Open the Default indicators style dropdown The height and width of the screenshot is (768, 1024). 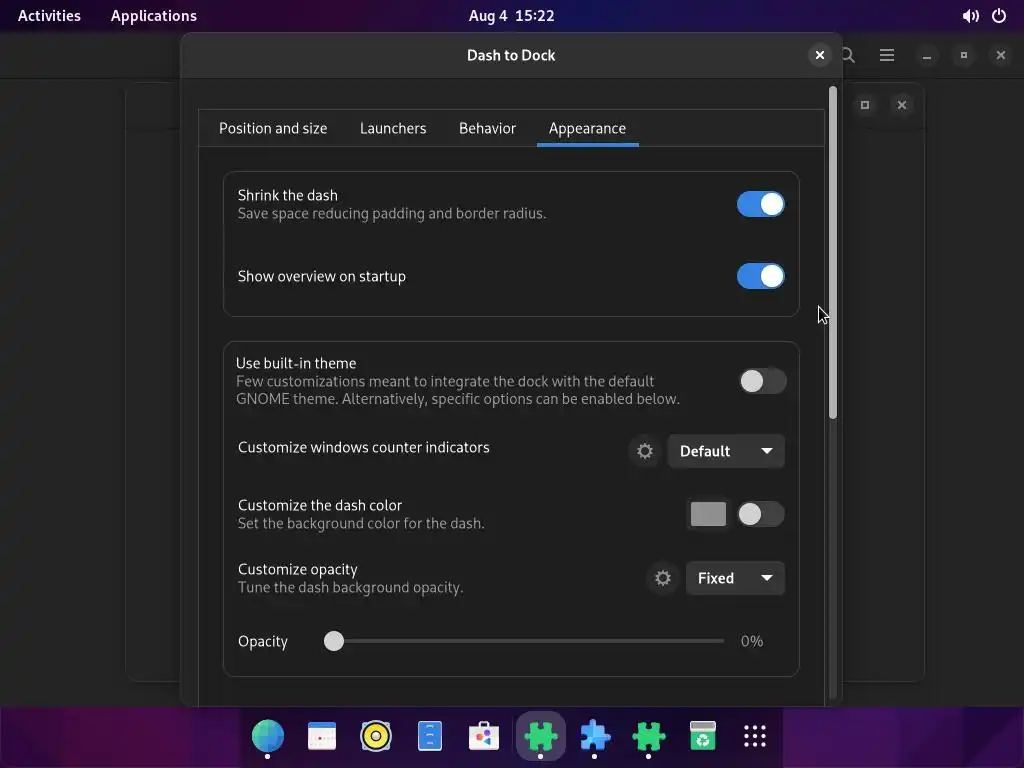click(x=726, y=451)
